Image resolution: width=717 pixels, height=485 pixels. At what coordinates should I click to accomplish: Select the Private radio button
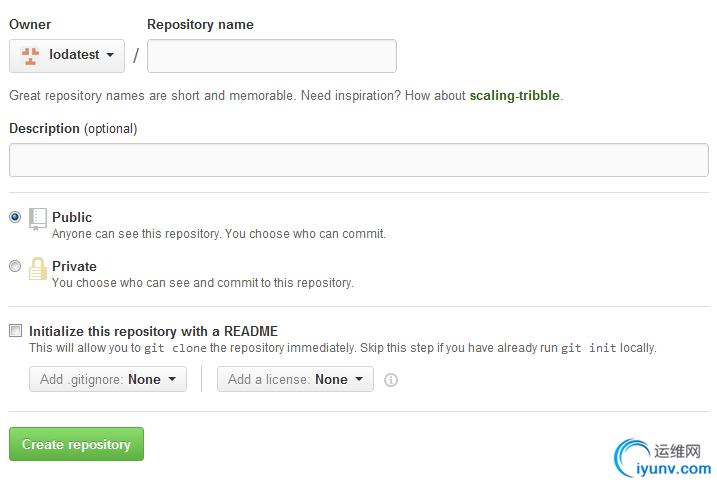click(x=15, y=266)
